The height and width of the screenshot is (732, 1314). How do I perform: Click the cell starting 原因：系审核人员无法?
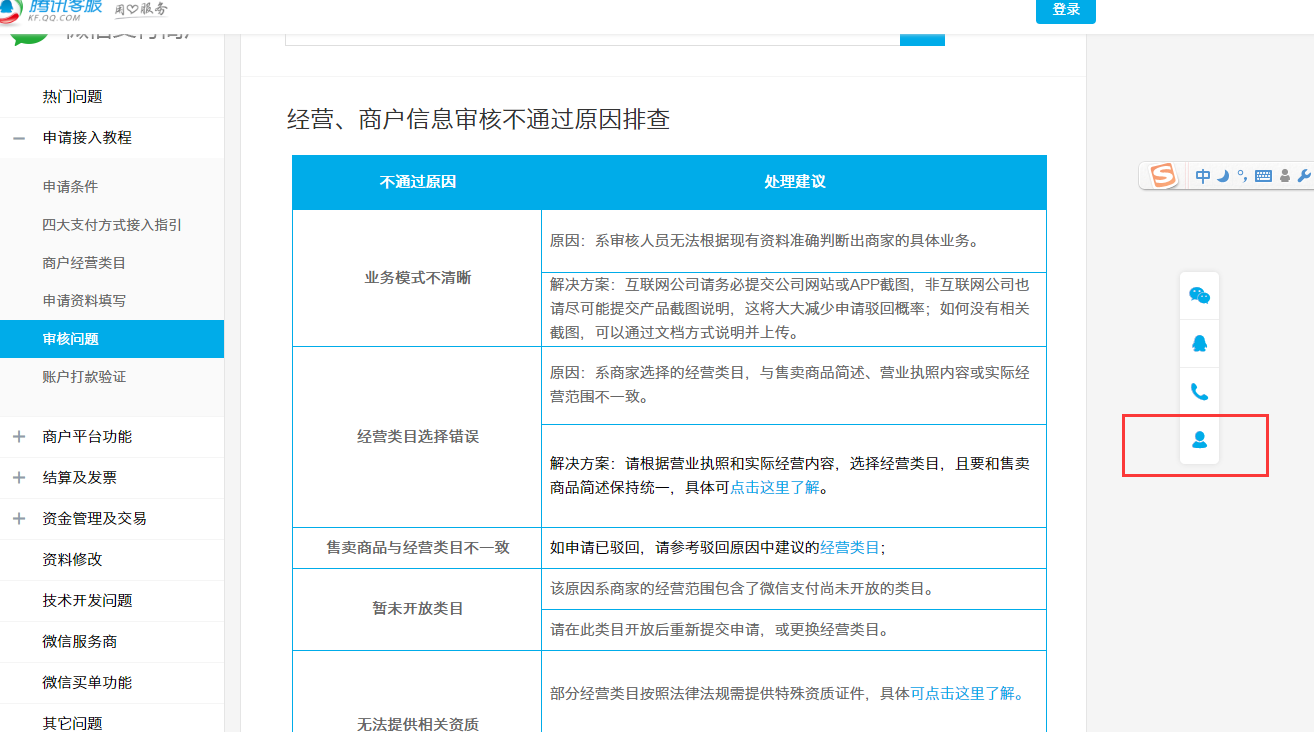pos(794,241)
